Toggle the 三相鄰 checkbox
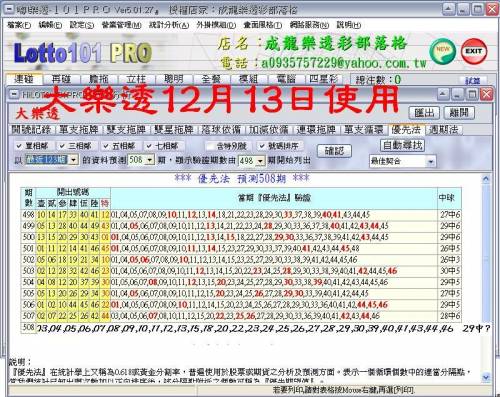 pyautogui.click(x=62, y=146)
